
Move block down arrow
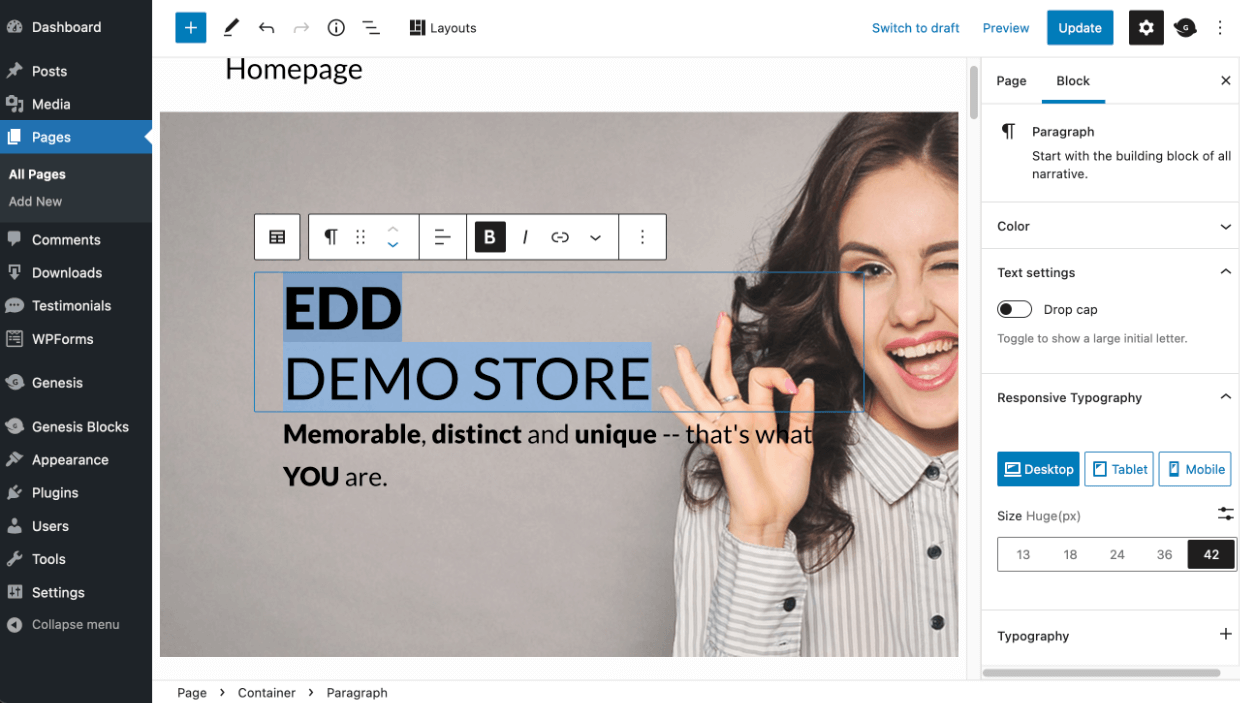click(x=393, y=245)
